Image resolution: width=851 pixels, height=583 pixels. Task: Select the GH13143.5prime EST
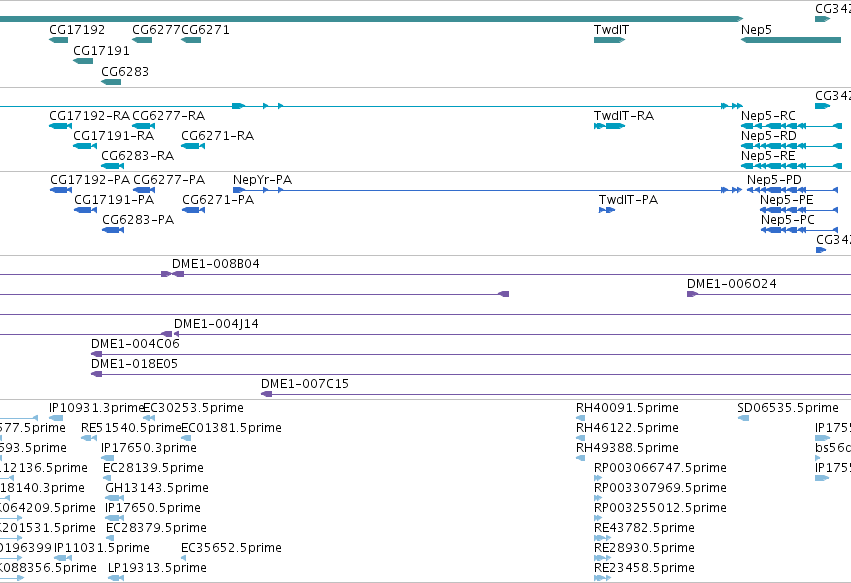click(115, 498)
